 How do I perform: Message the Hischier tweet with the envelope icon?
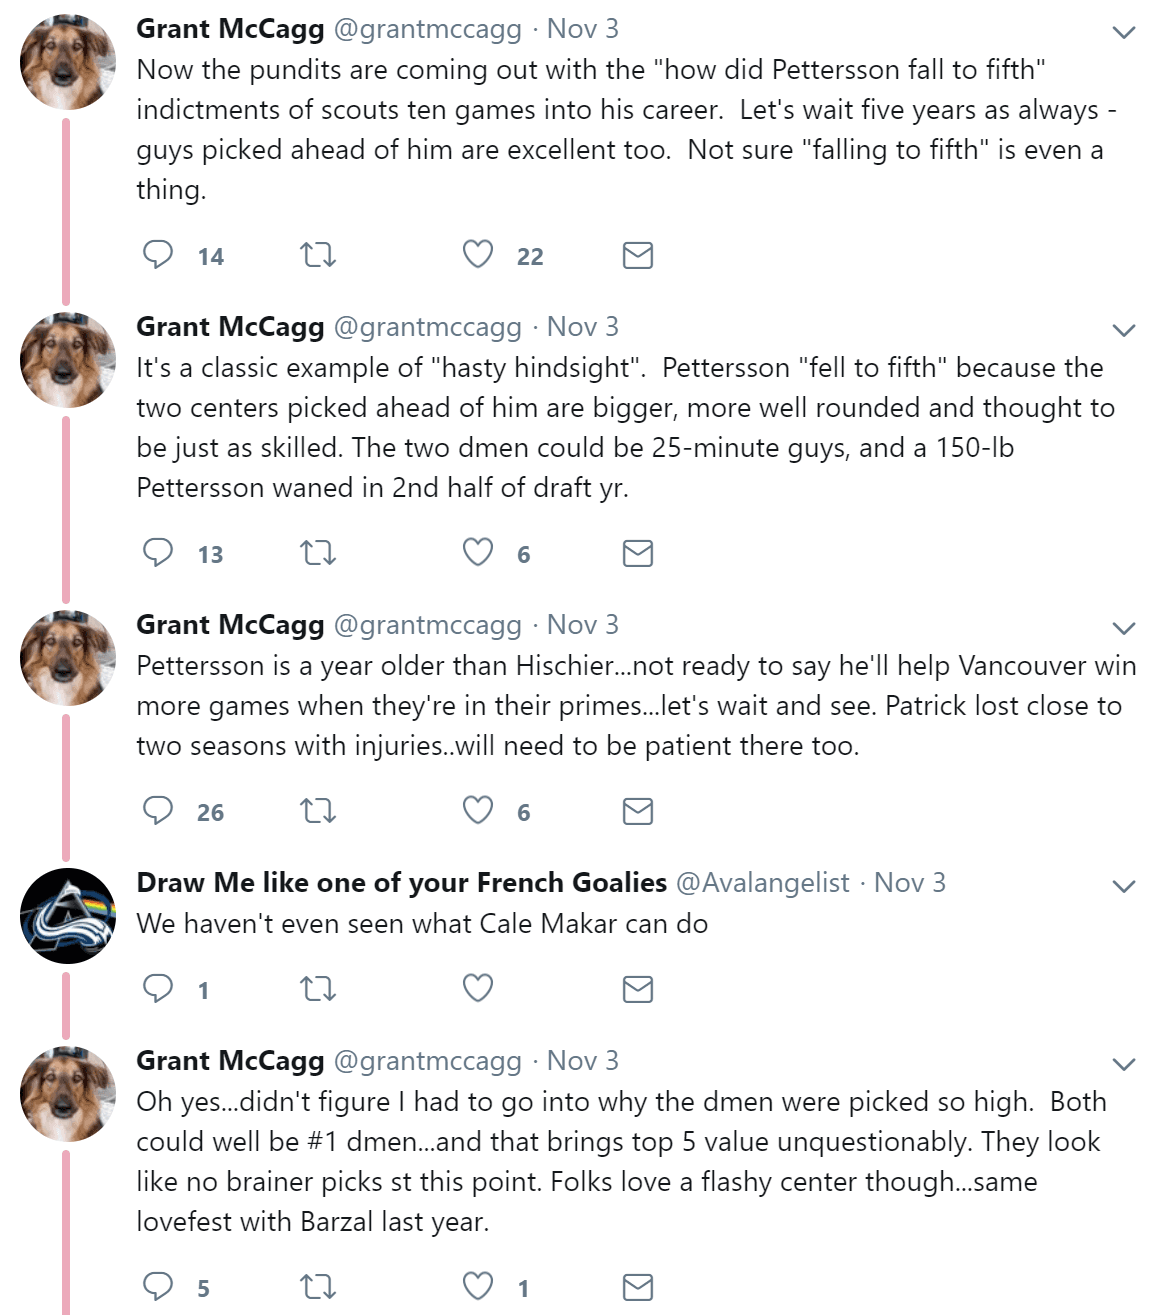pos(637,811)
